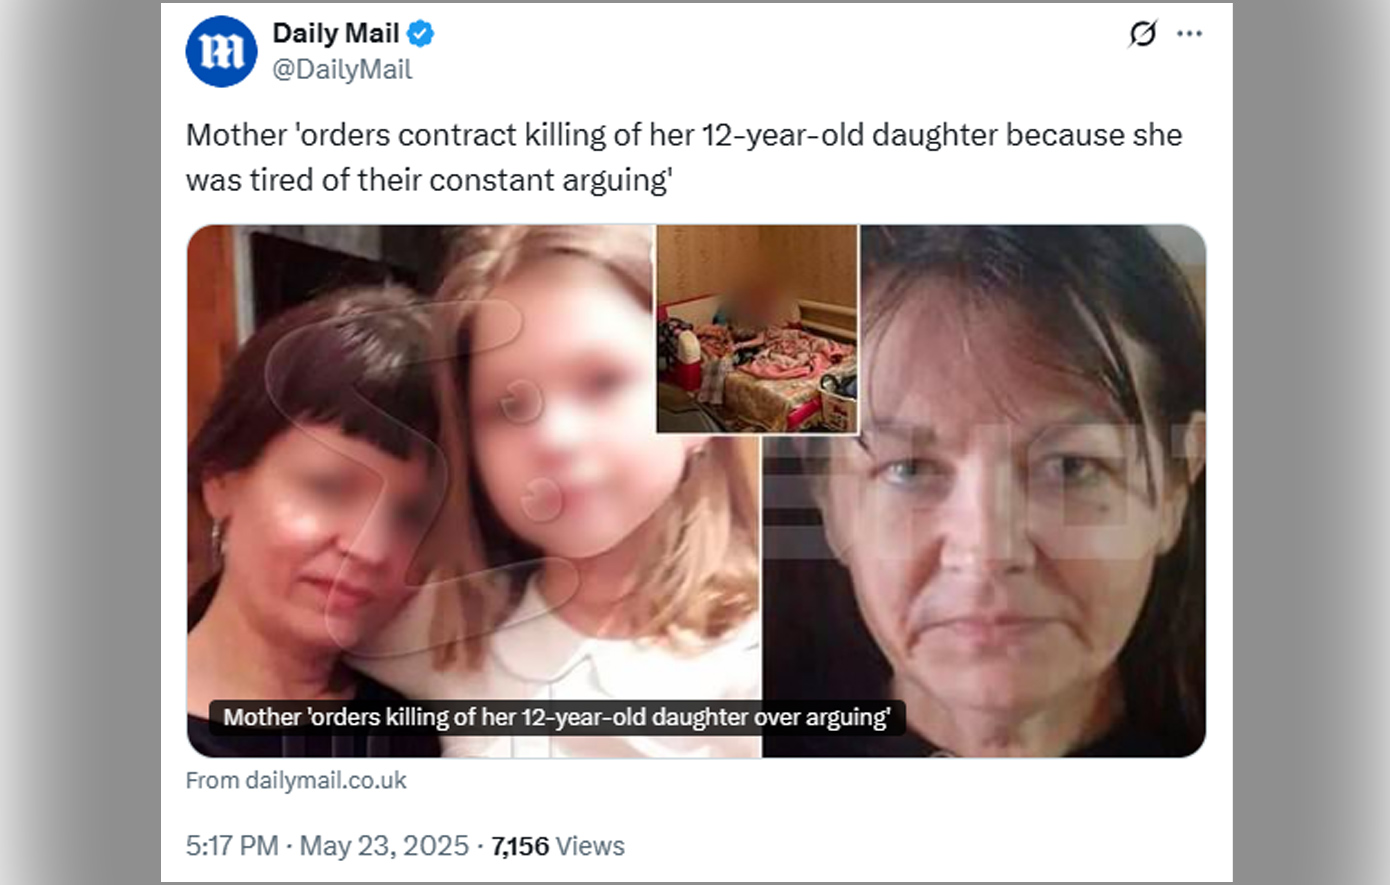
Task: Click the card caption overlay headline
Action: pyautogui.click(x=557, y=717)
